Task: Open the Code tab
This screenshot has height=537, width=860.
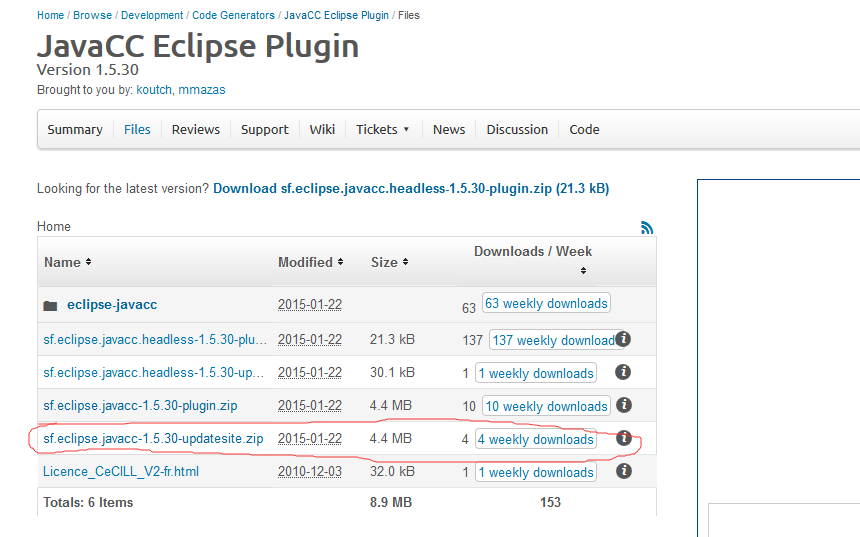Action: pos(584,129)
